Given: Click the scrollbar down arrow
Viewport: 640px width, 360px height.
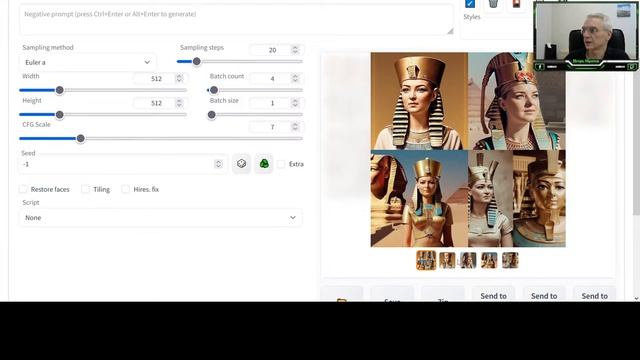Looking at the screenshot, I should (x=636, y=299).
